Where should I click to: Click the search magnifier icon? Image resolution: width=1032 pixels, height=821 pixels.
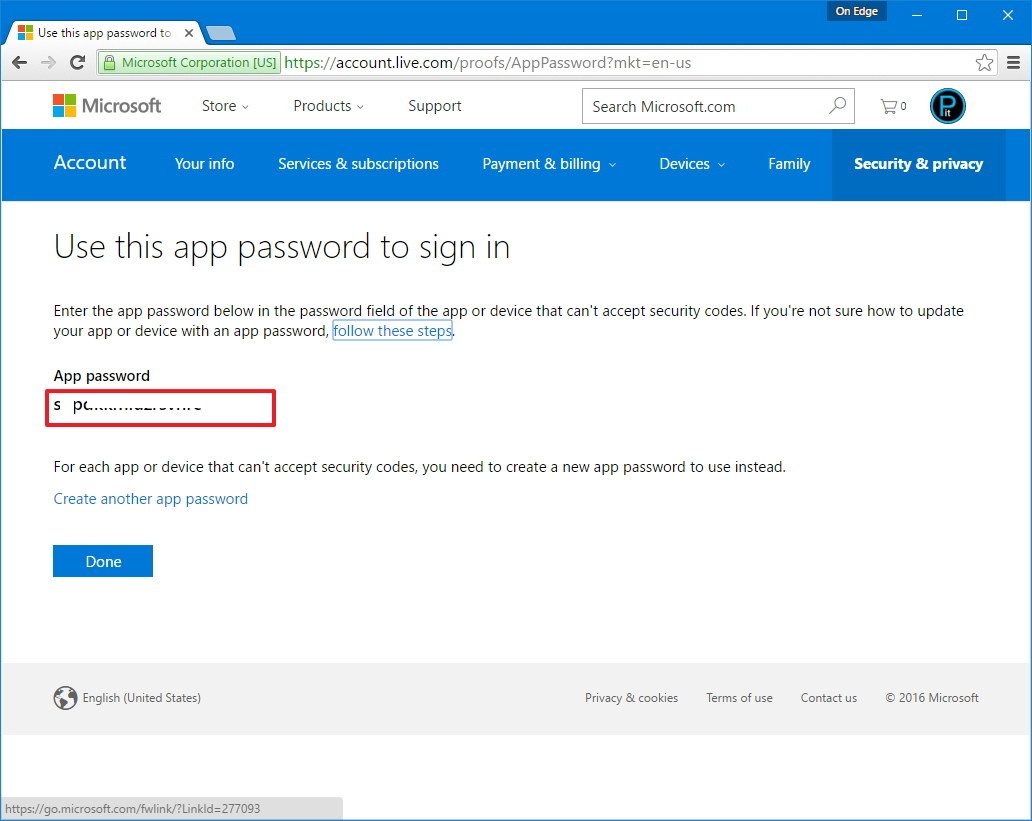point(837,105)
